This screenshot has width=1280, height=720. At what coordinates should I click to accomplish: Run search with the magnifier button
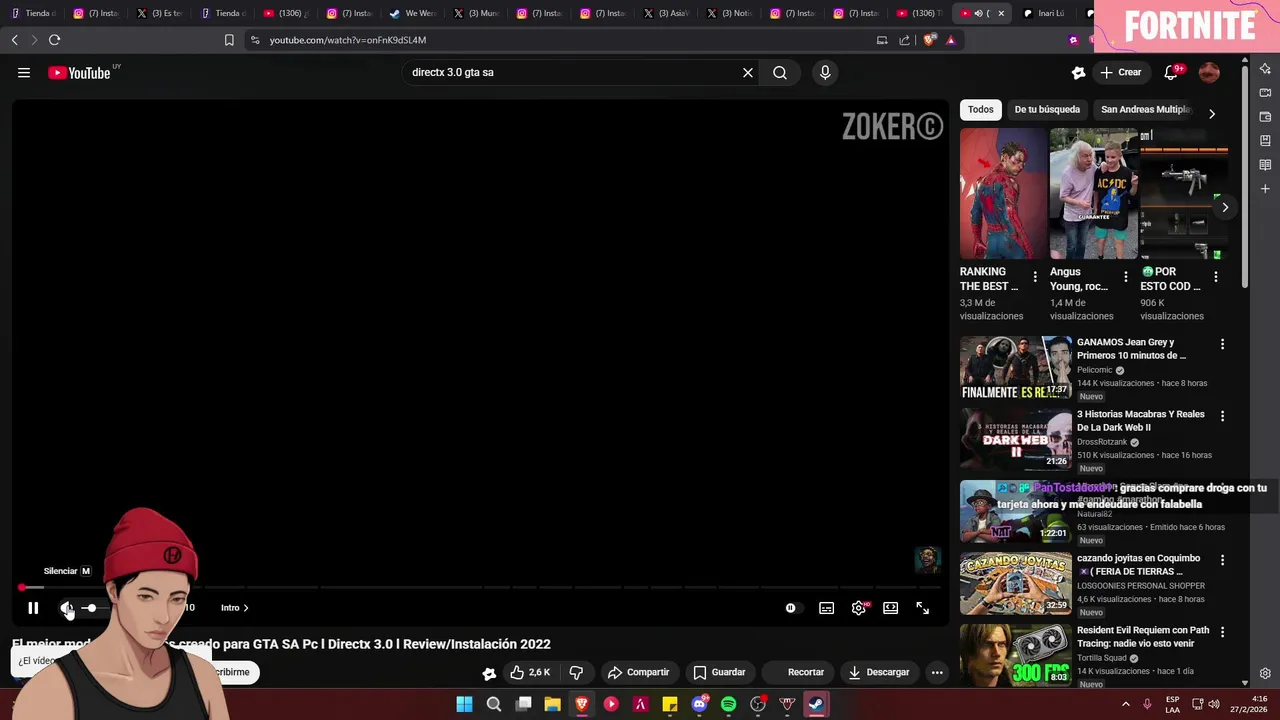click(x=780, y=72)
